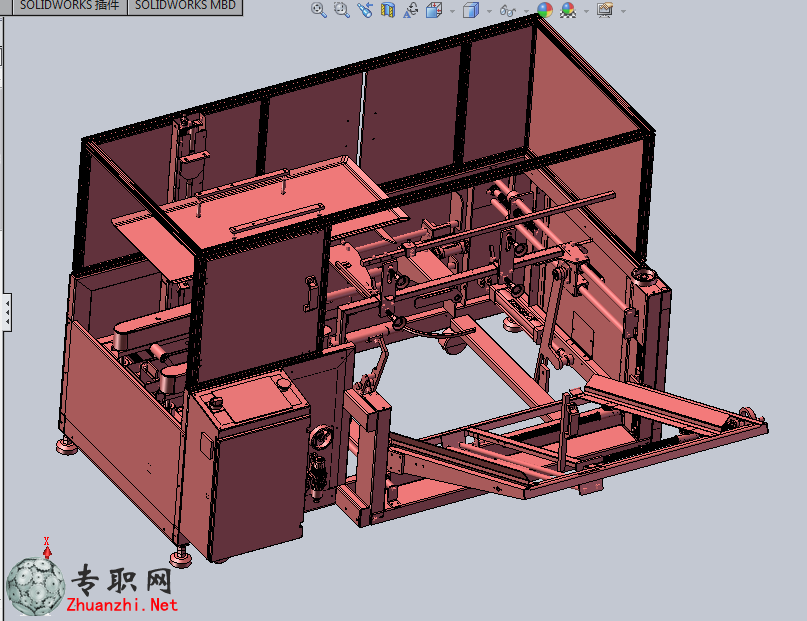Switch to the SOLIDWORKS 插件 tab
Screen dimensions: 807x621
(69, 6)
